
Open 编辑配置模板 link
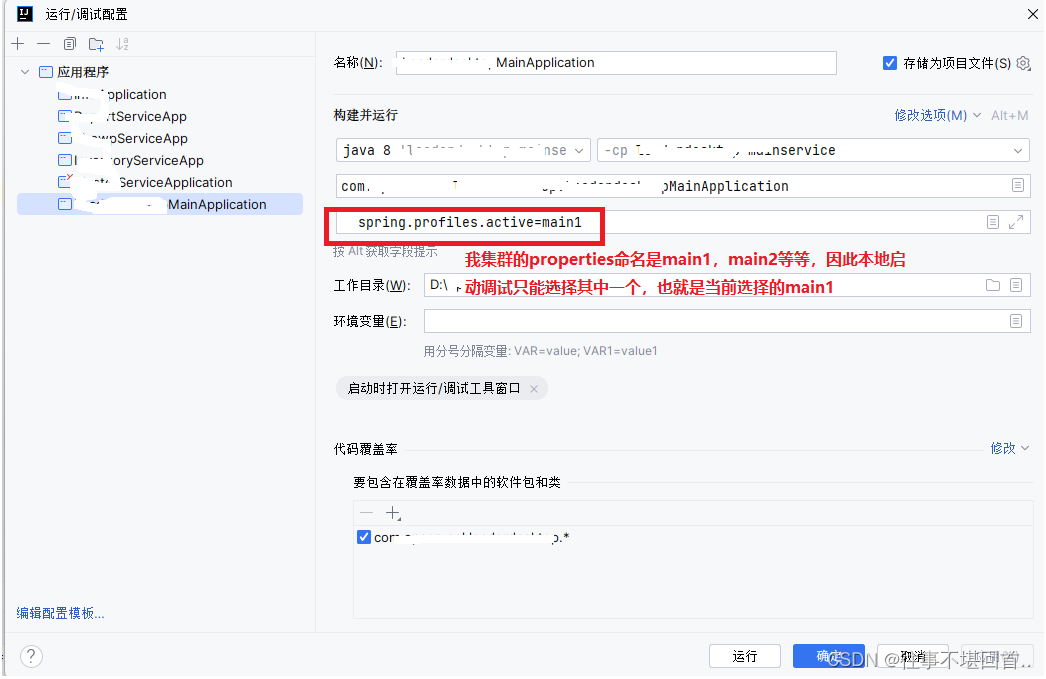pyautogui.click(x=60, y=612)
